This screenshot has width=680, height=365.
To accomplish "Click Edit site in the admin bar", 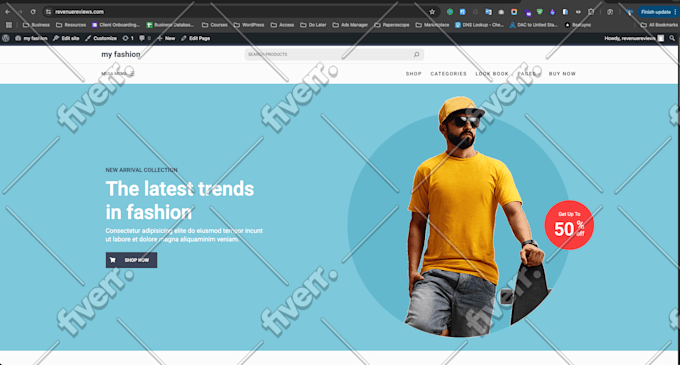I will point(66,38).
